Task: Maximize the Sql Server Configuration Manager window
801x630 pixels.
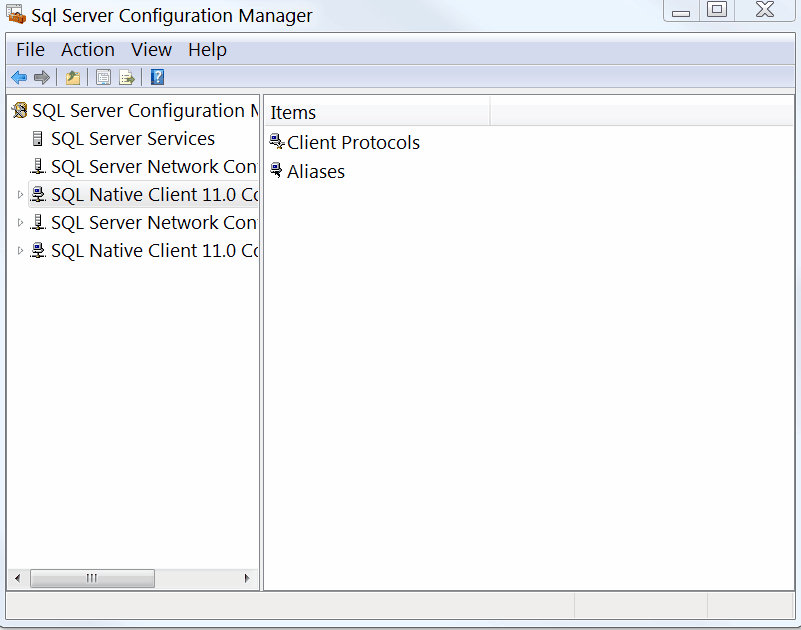Action: [x=717, y=10]
